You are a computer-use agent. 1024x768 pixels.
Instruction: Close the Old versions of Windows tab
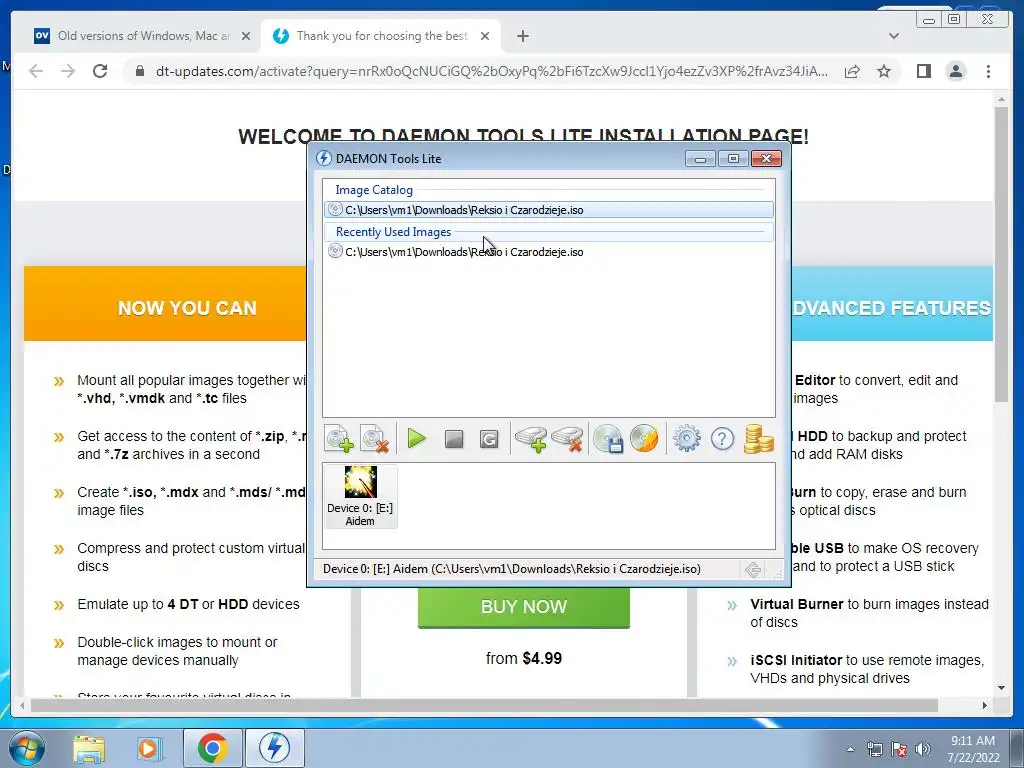pyautogui.click(x=246, y=36)
